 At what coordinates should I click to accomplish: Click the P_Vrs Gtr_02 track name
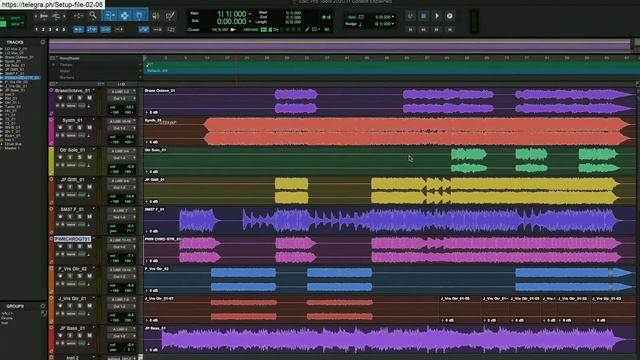coord(72,269)
